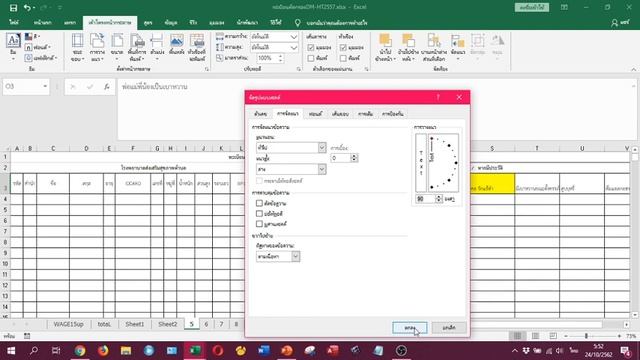This screenshot has height=360, width=640.
Task: Open the Vertical alignment dropdown
Action: tap(322, 169)
